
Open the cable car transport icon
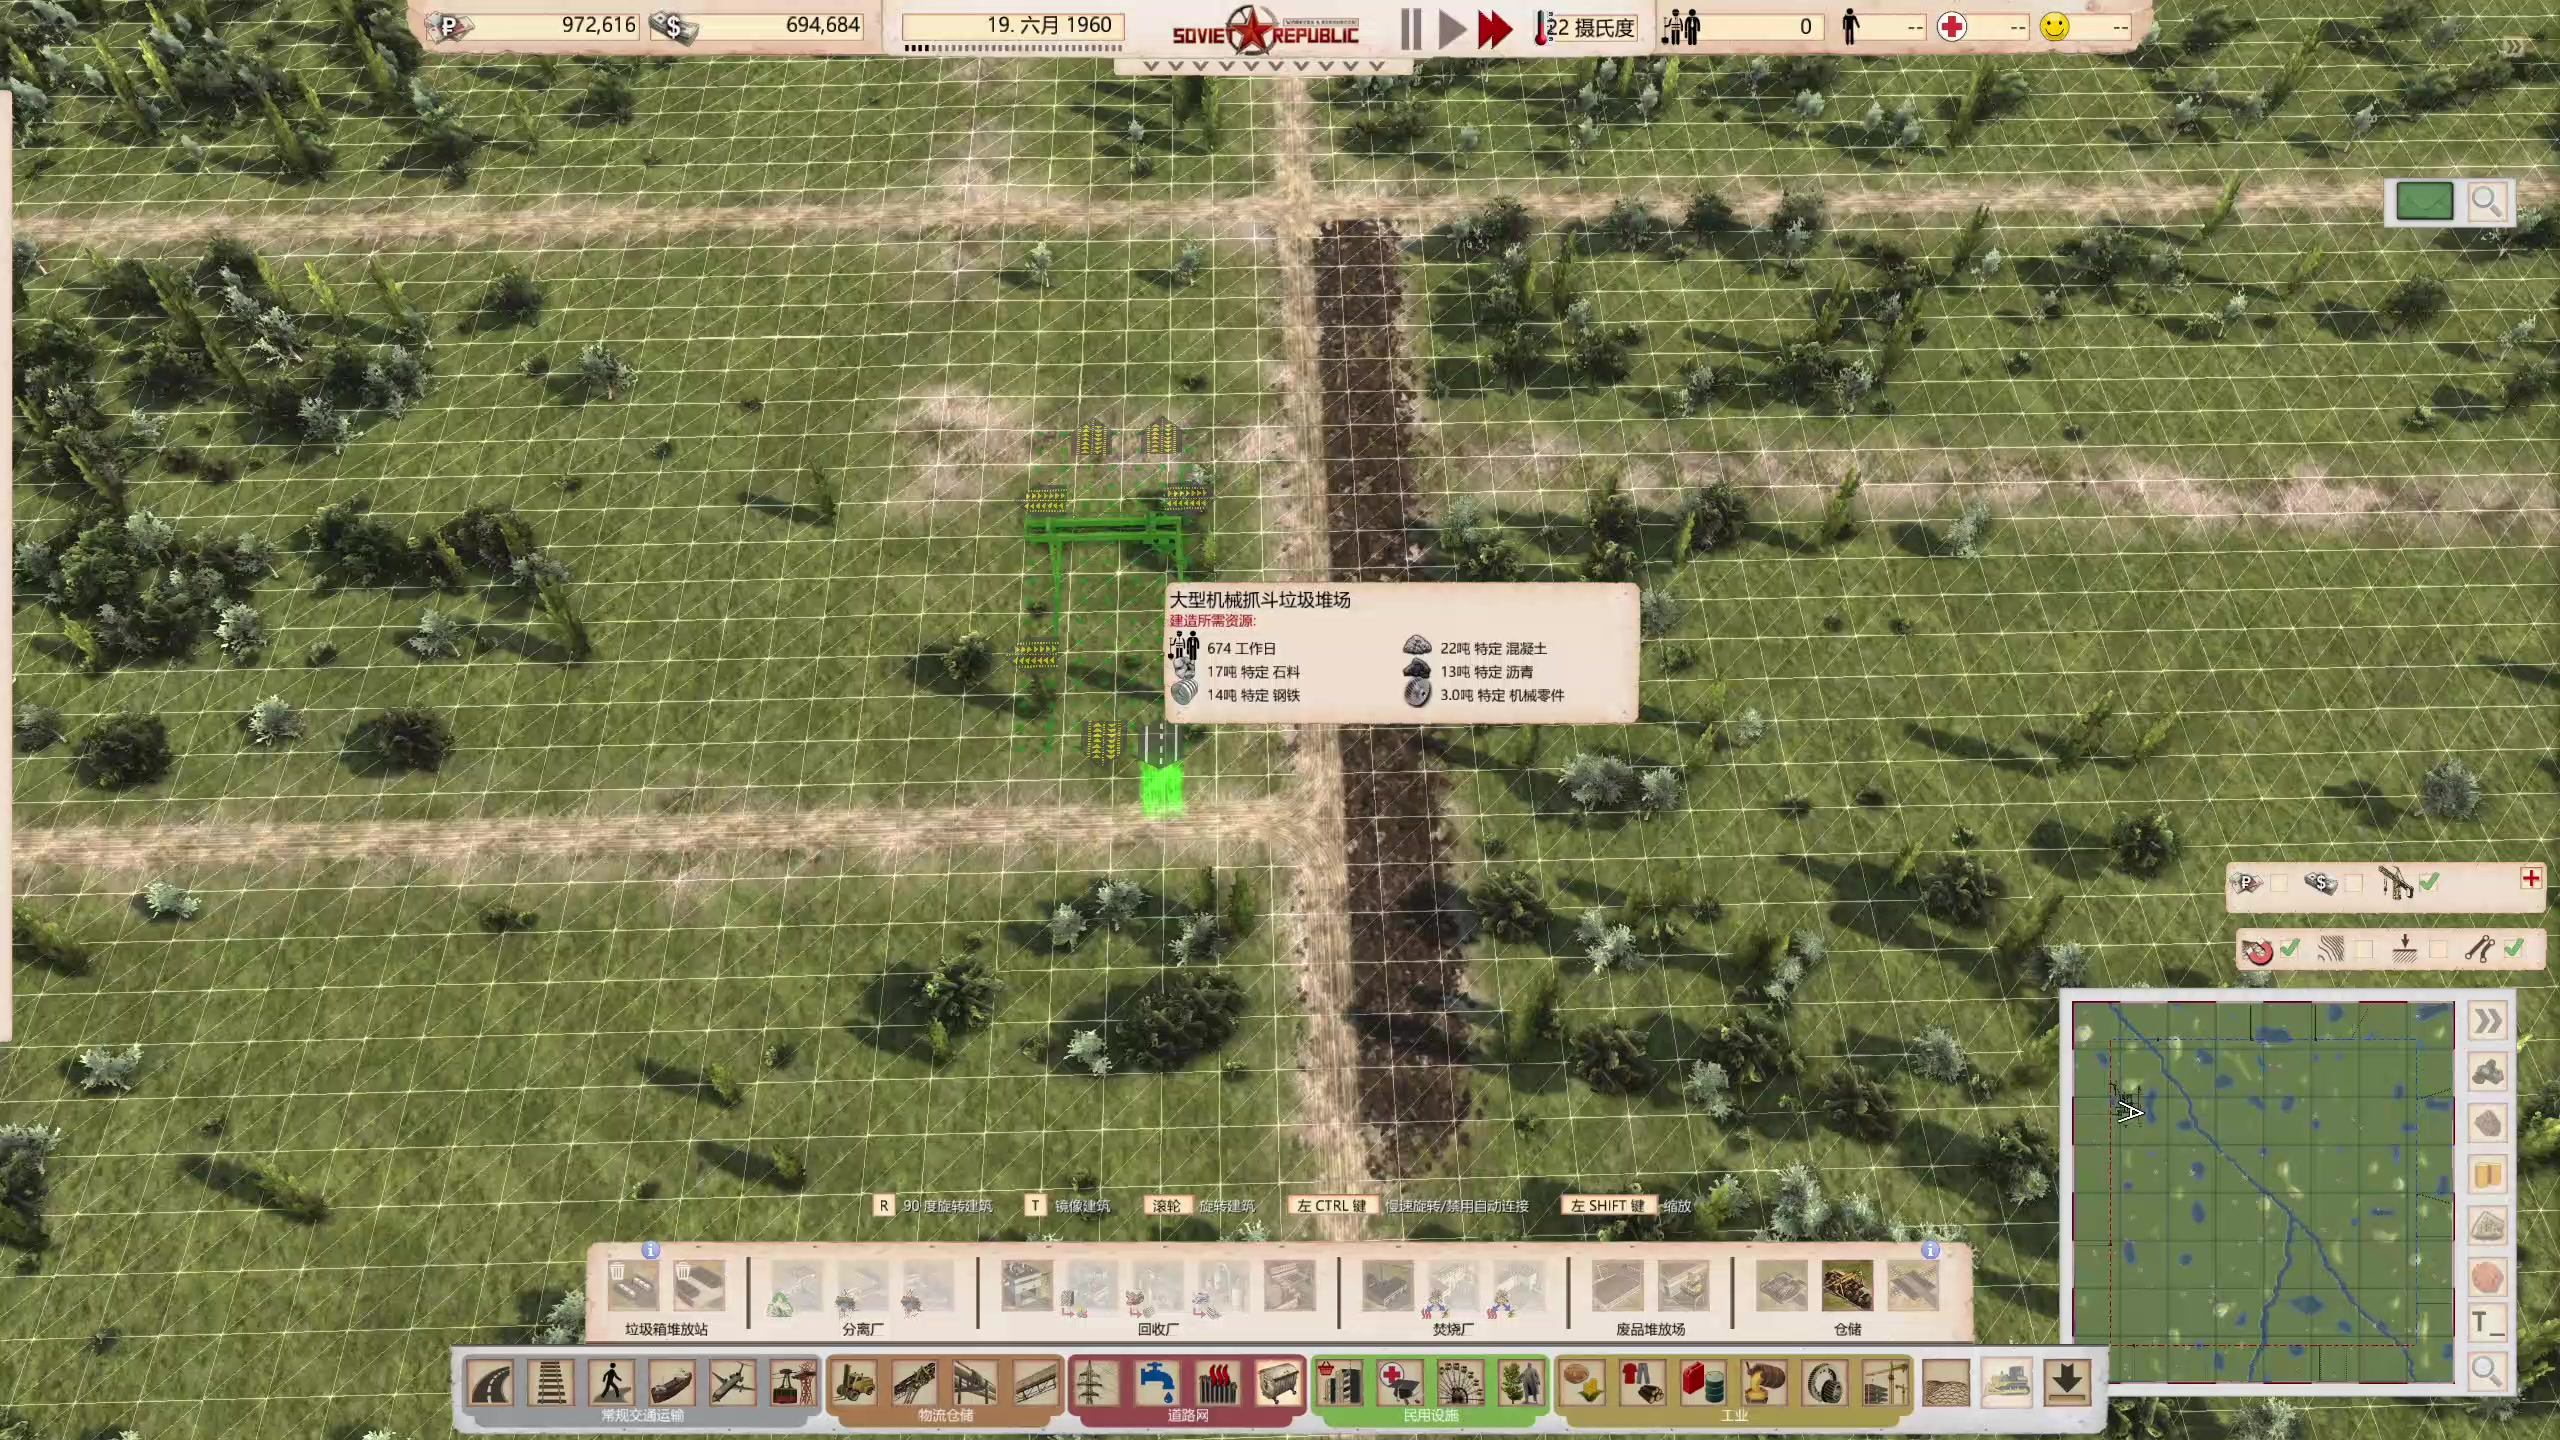tap(793, 1384)
